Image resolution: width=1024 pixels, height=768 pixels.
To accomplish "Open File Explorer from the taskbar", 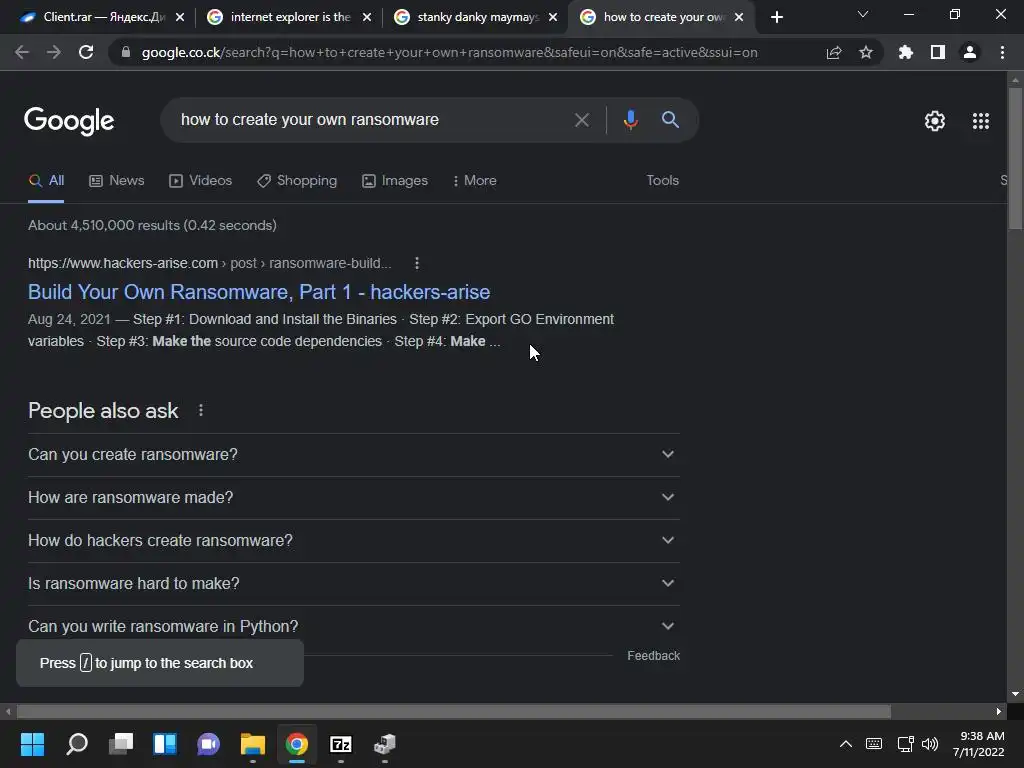I will (x=253, y=744).
